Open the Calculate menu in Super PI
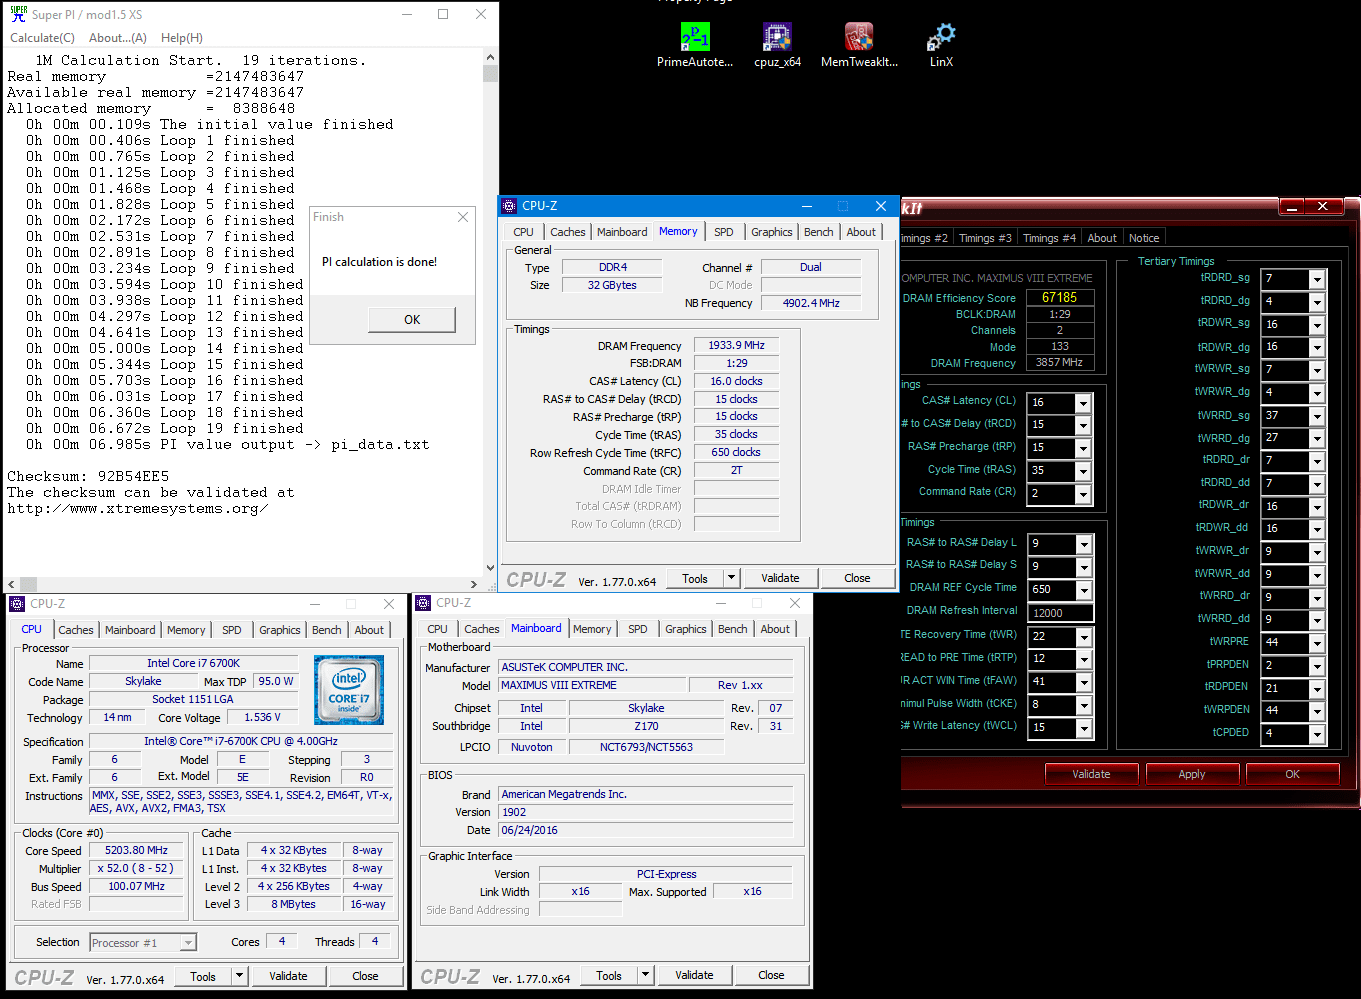 tap(42, 38)
